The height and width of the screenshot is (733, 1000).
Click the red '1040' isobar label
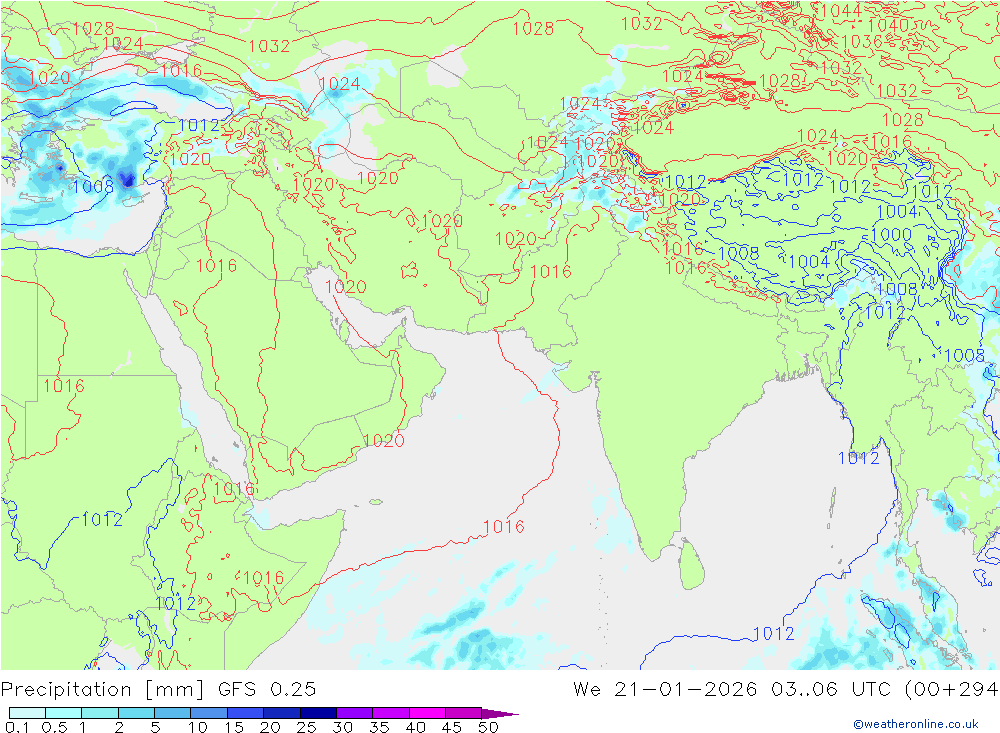point(888,26)
